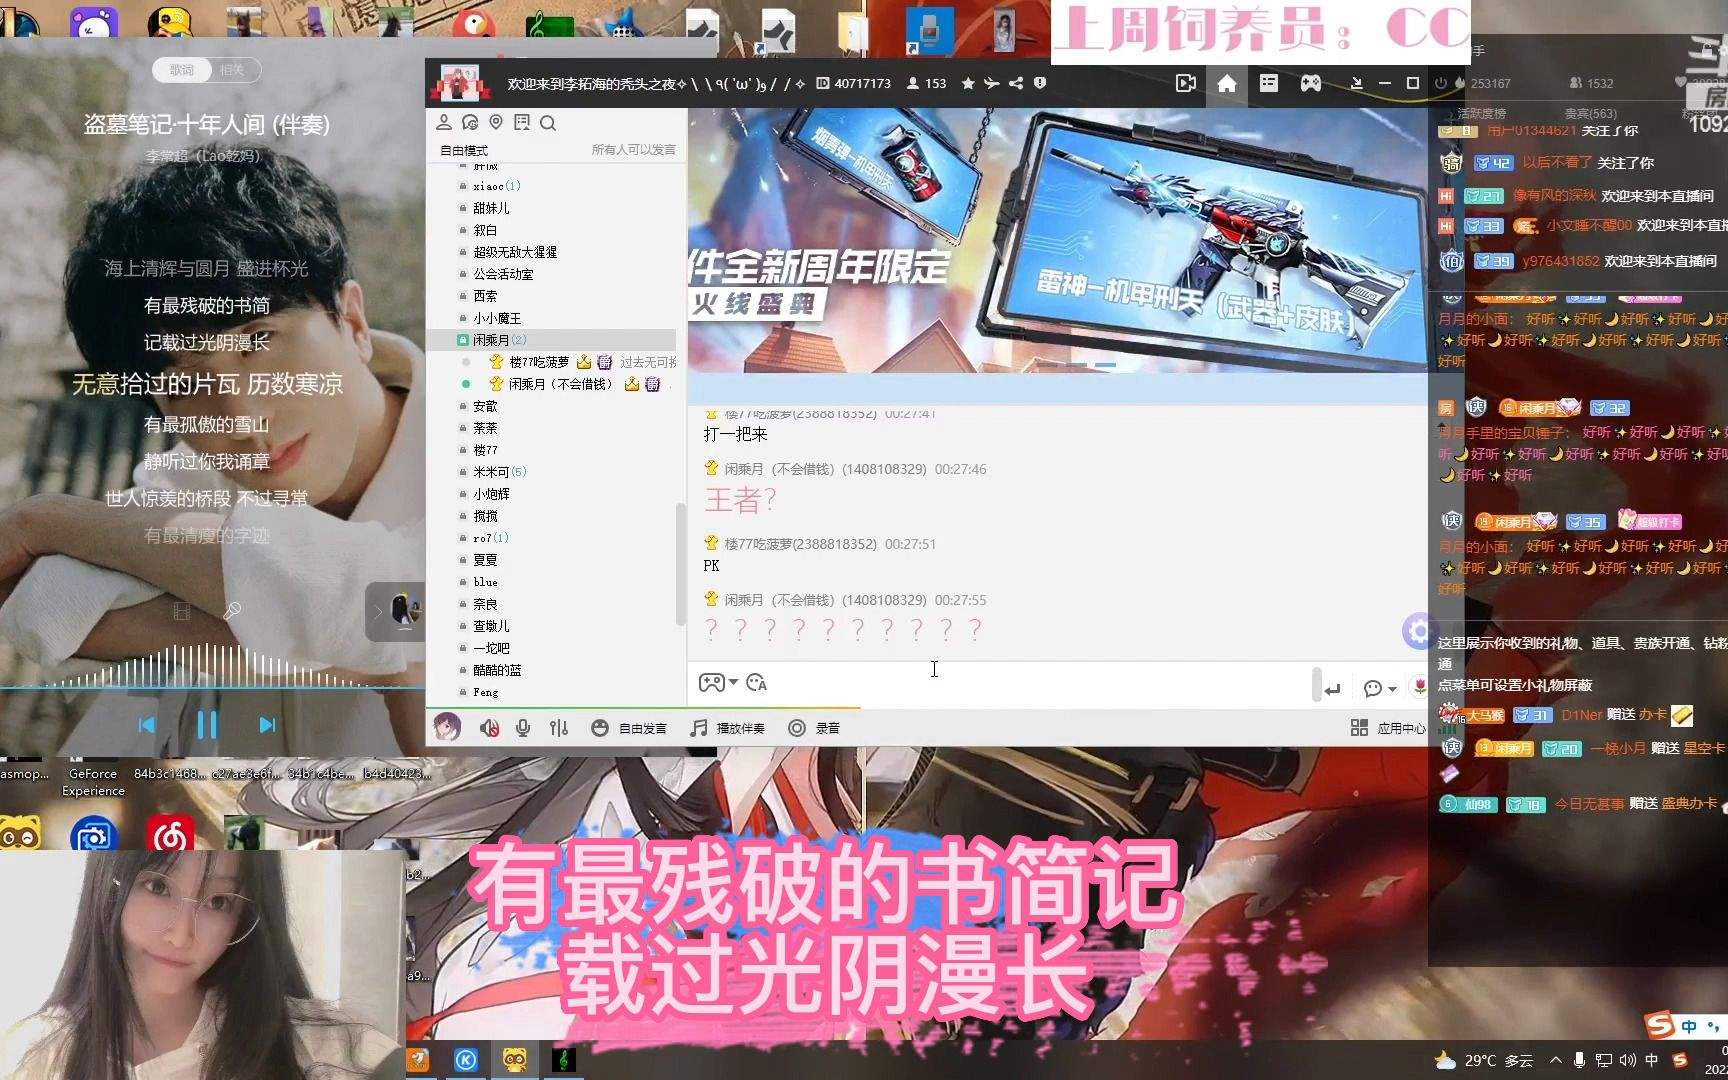Select the 超级无敌大猩猩 sub-channel

click(515, 252)
